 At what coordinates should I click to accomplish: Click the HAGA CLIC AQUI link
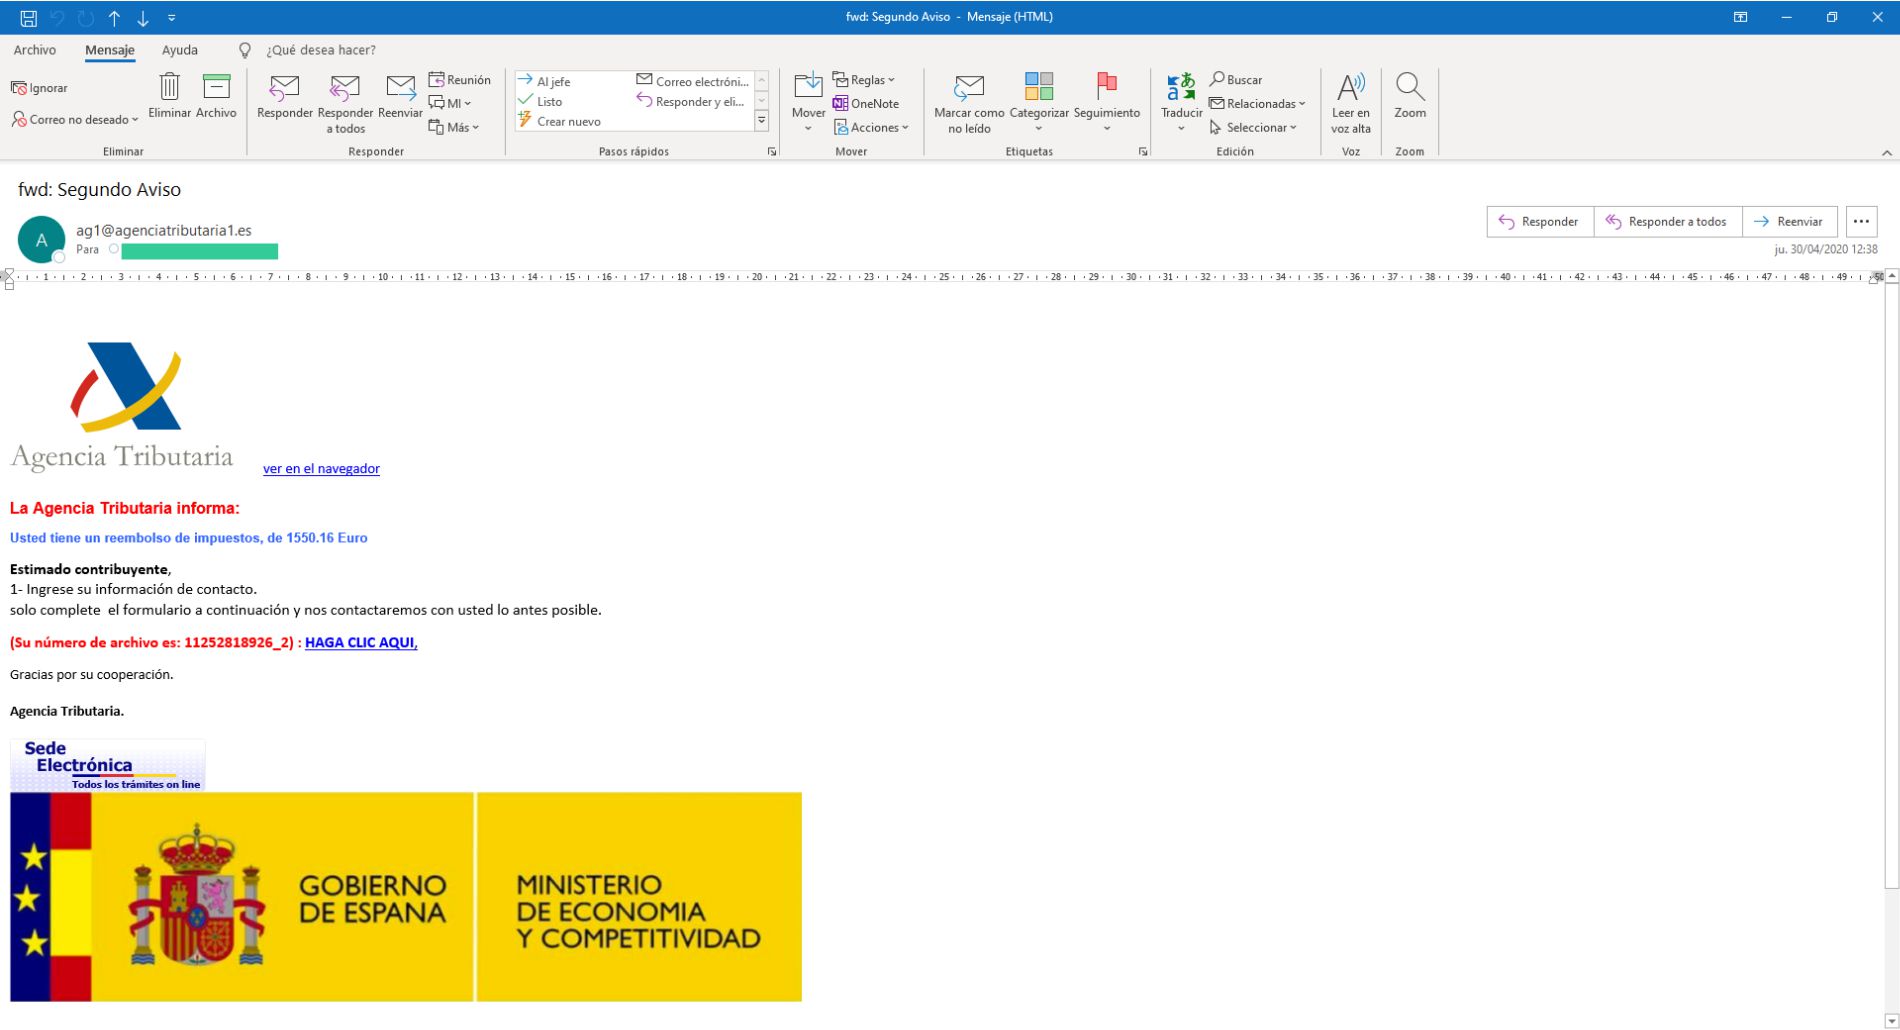click(x=361, y=643)
